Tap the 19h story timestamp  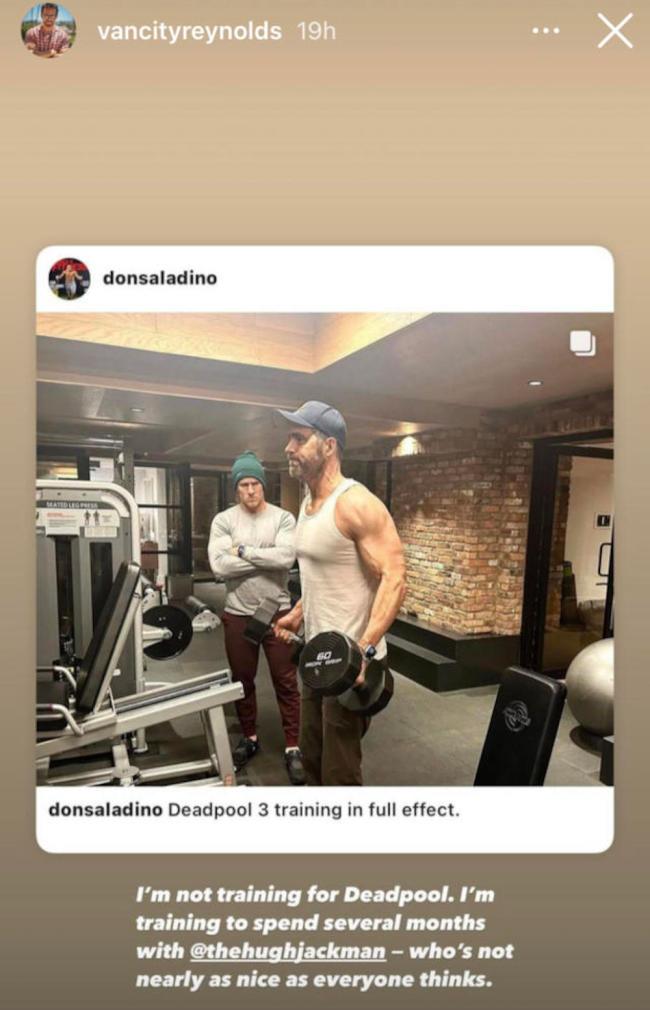tap(316, 31)
